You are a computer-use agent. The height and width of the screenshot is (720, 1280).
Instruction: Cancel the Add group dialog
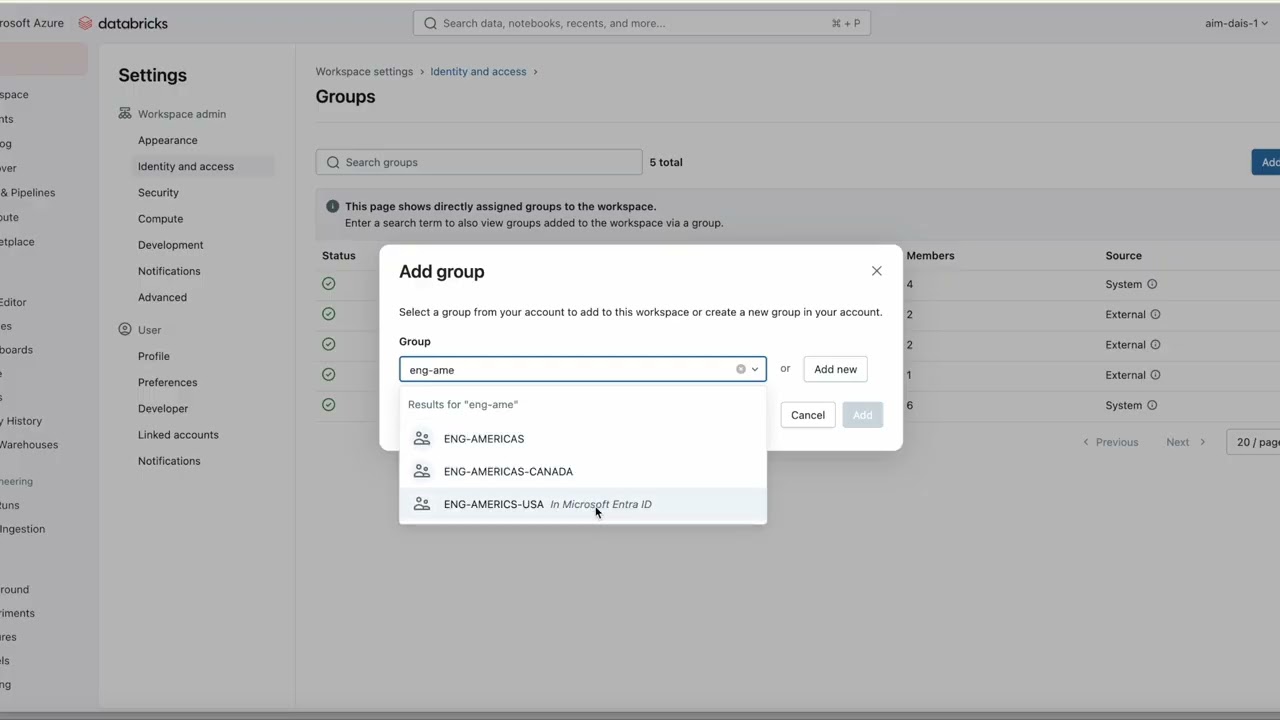(x=808, y=415)
